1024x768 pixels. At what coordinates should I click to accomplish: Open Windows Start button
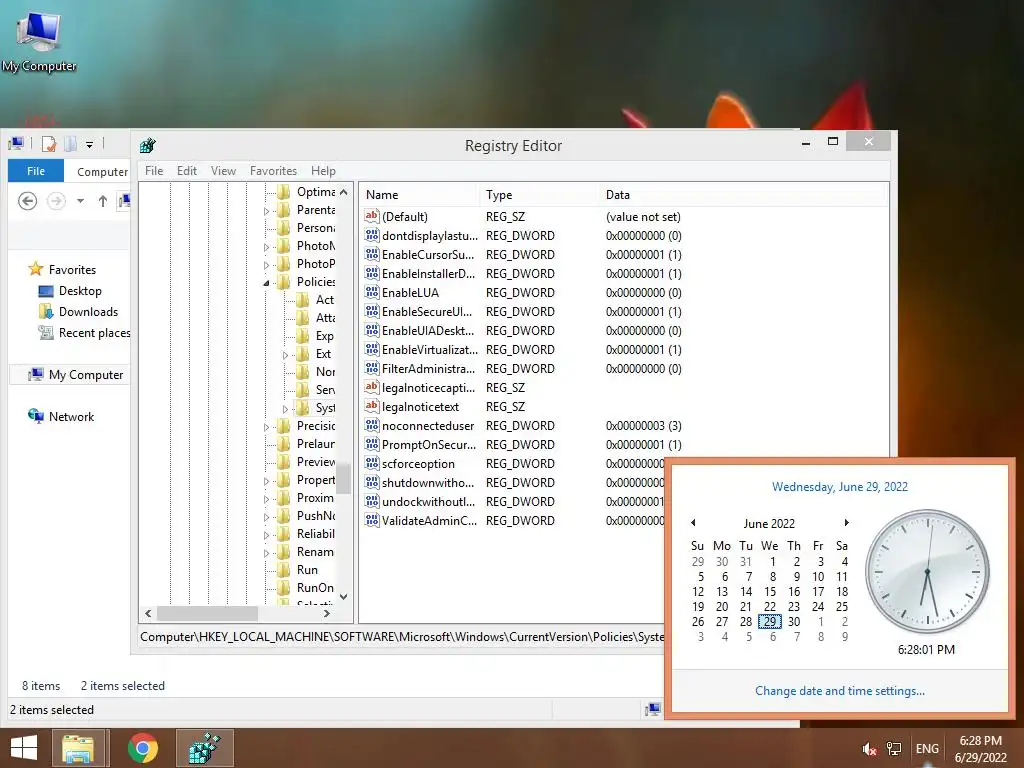tap(24, 748)
